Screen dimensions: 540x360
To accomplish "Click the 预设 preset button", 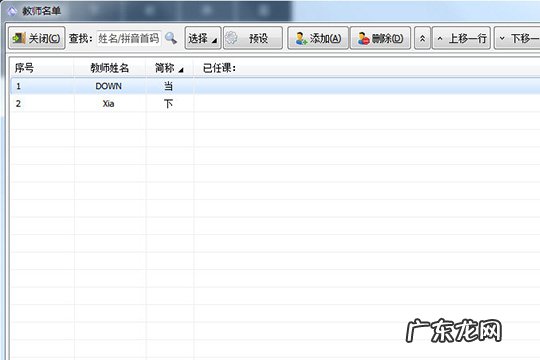I will coord(253,38).
